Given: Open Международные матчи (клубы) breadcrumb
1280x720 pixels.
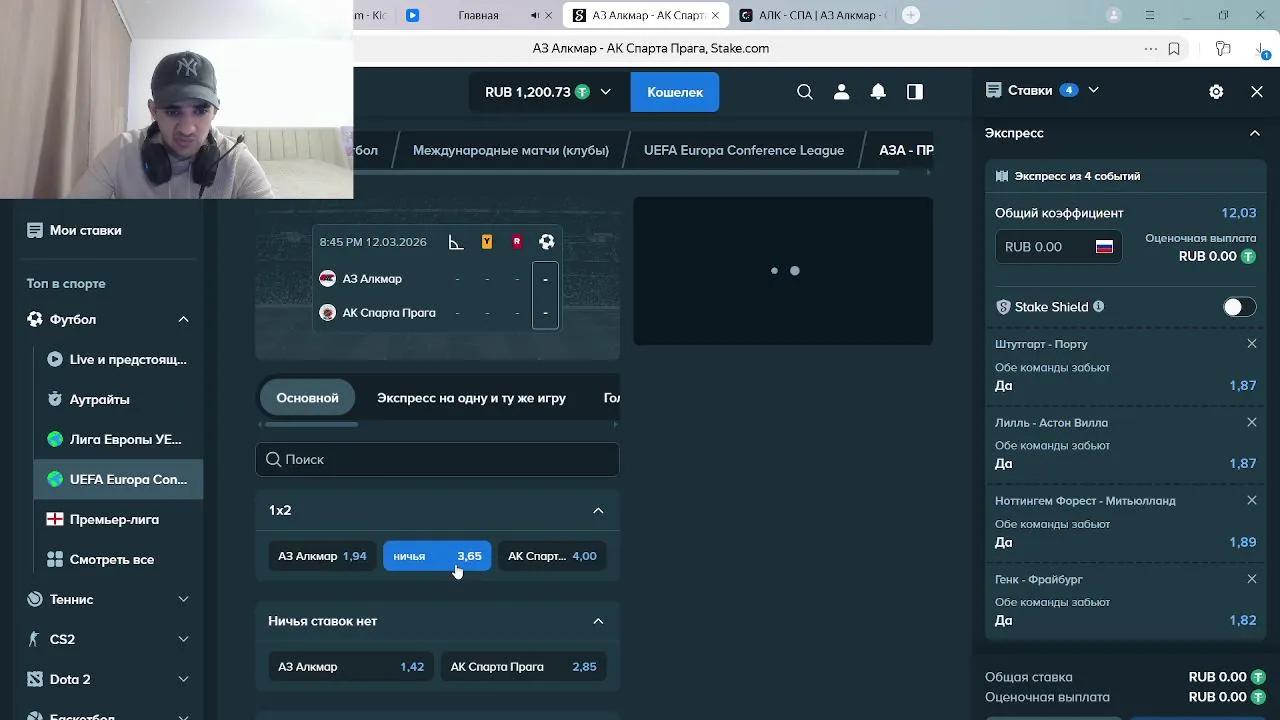Looking at the screenshot, I should [x=510, y=150].
